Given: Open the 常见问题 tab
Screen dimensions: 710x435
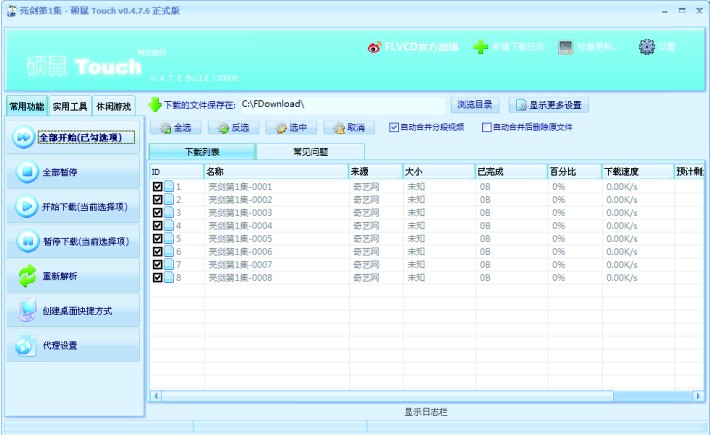Looking at the screenshot, I should point(311,152).
